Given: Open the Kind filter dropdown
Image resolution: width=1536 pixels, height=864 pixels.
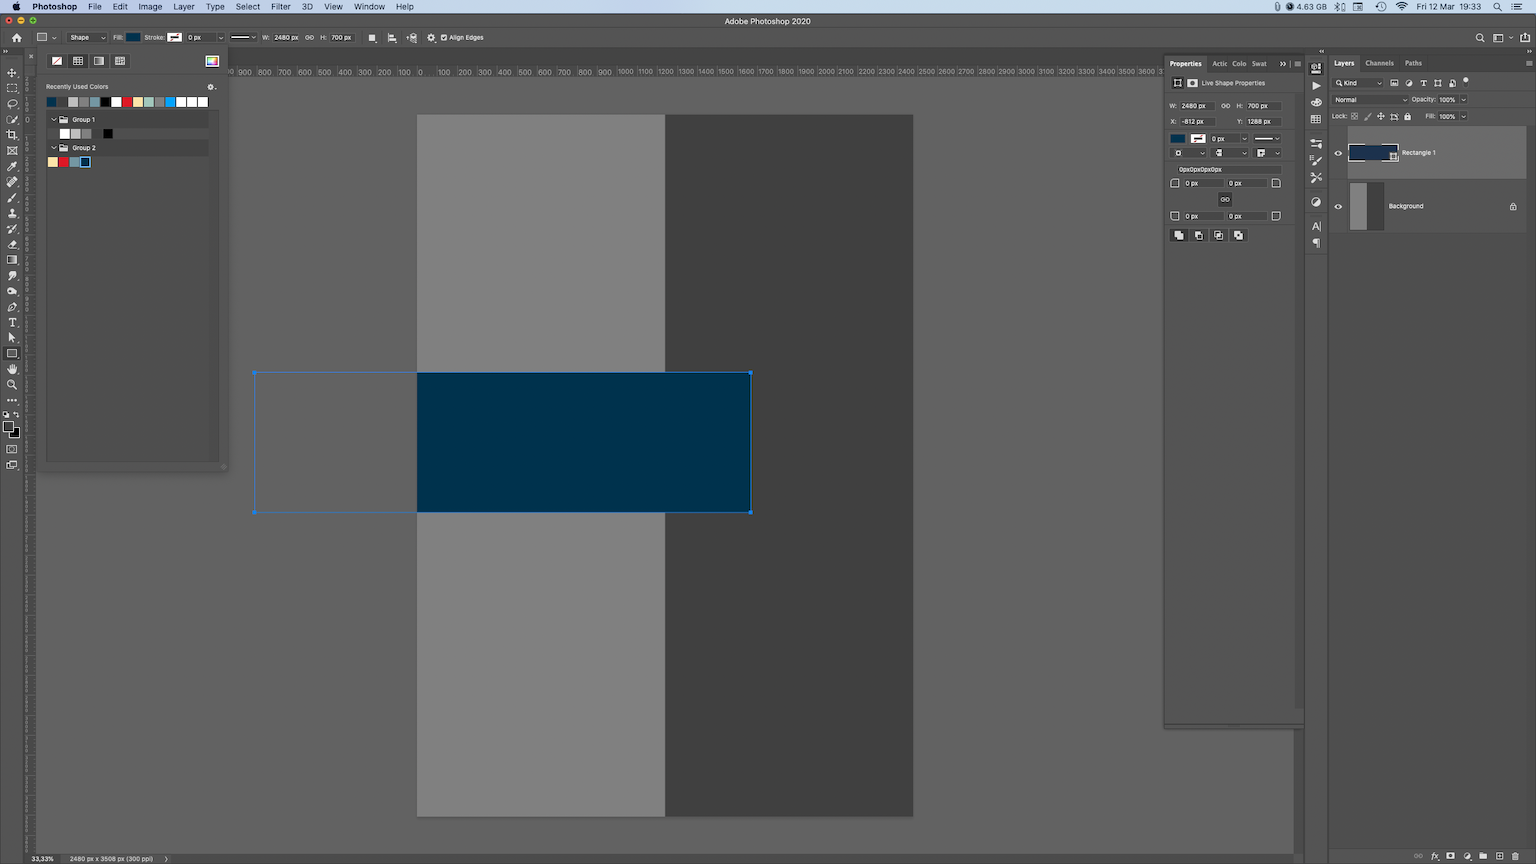Looking at the screenshot, I should [1358, 83].
